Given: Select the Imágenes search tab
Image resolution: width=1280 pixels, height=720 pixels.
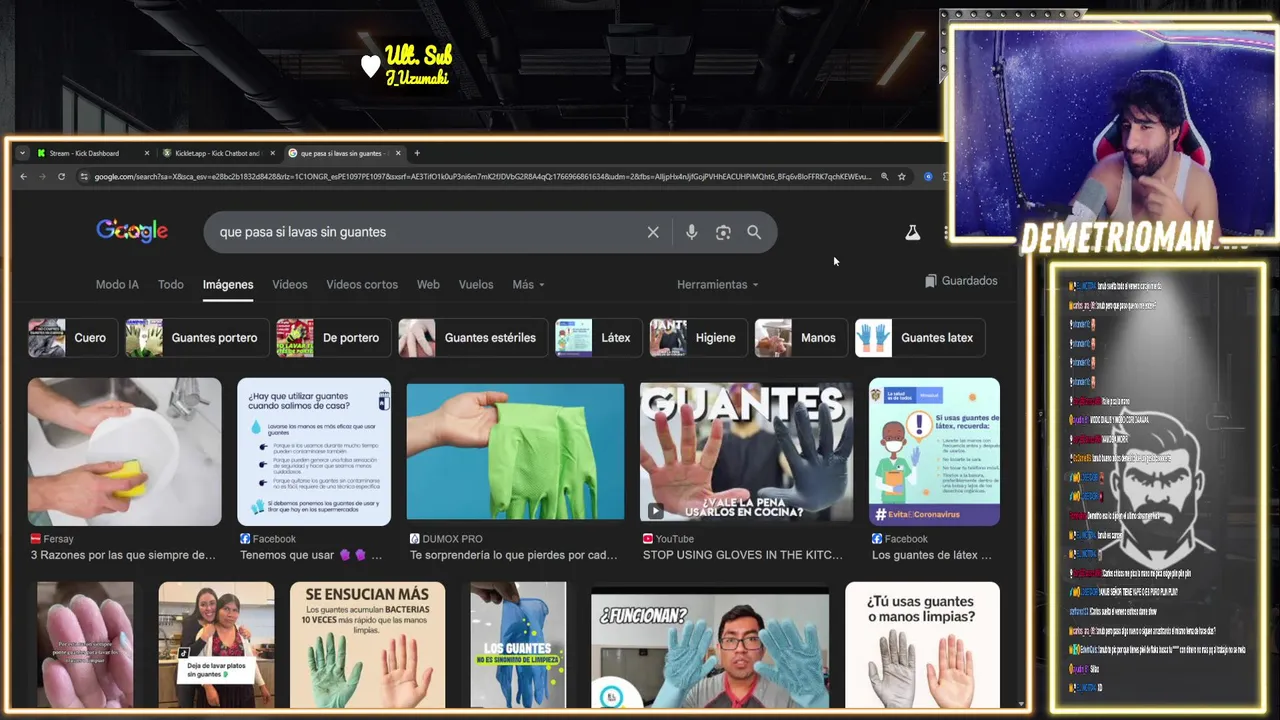Looking at the screenshot, I should [228, 285].
